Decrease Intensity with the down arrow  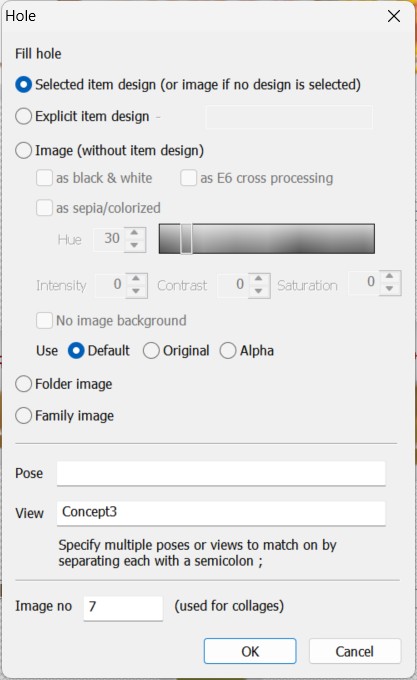point(137,291)
